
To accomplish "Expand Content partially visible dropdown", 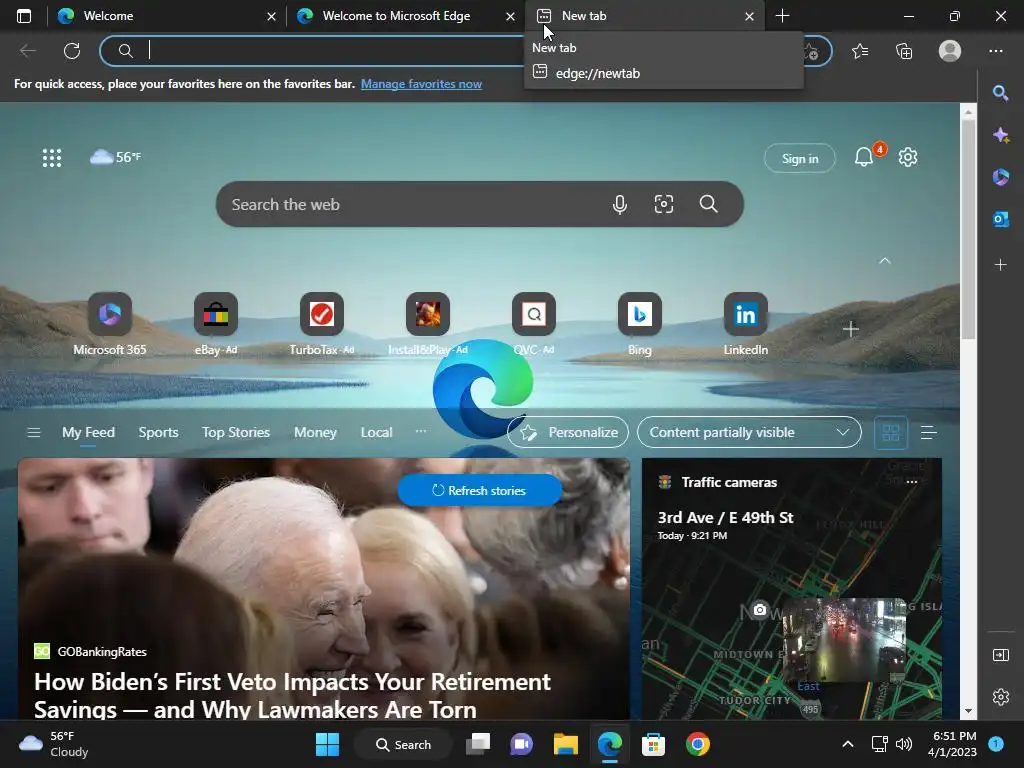I will coord(749,432).
